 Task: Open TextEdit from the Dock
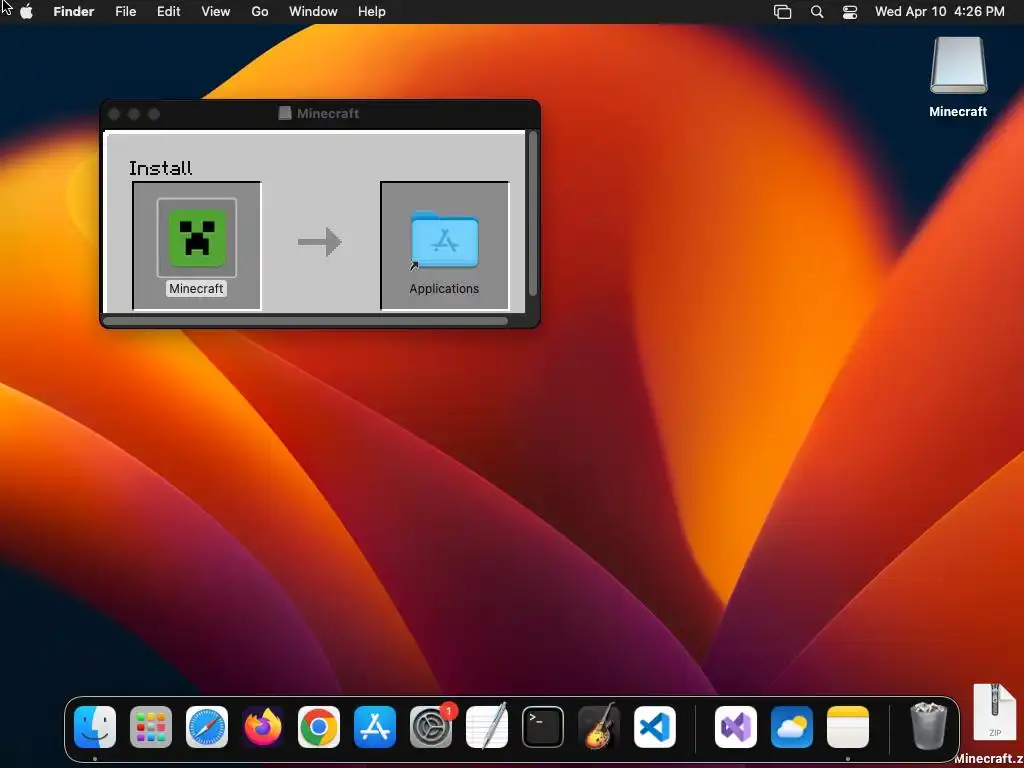[487, 727]
